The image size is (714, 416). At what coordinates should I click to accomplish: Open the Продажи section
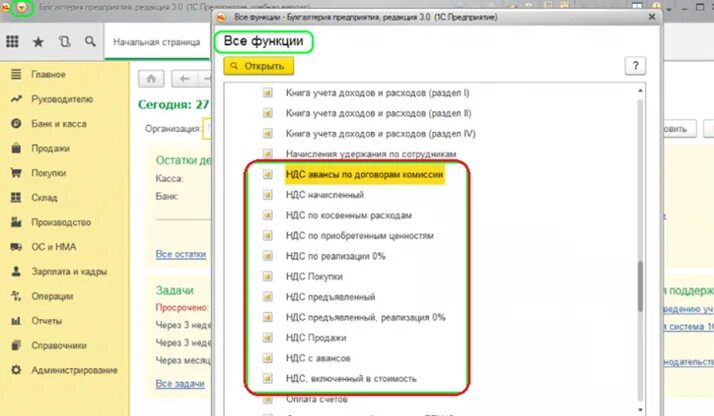point(50,148)
